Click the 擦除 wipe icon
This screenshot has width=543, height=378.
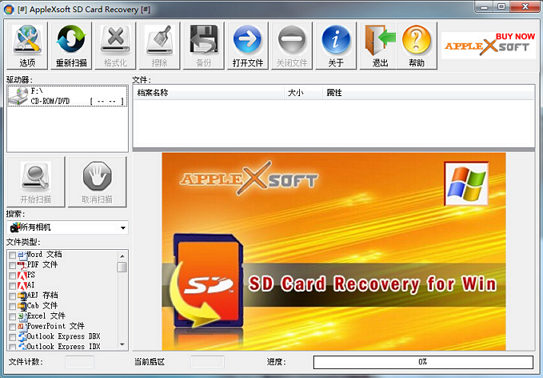159,46
